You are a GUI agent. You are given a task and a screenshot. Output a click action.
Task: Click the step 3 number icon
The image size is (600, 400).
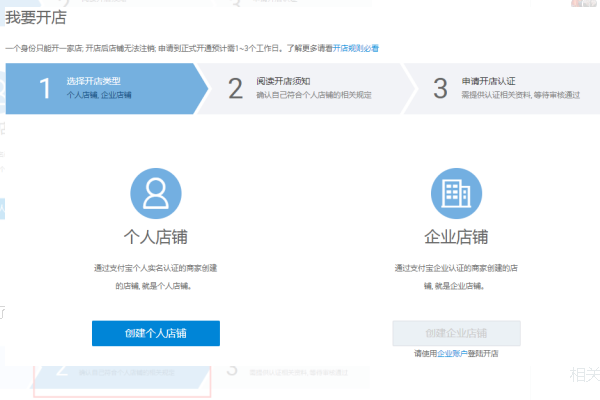coord(440,88)
